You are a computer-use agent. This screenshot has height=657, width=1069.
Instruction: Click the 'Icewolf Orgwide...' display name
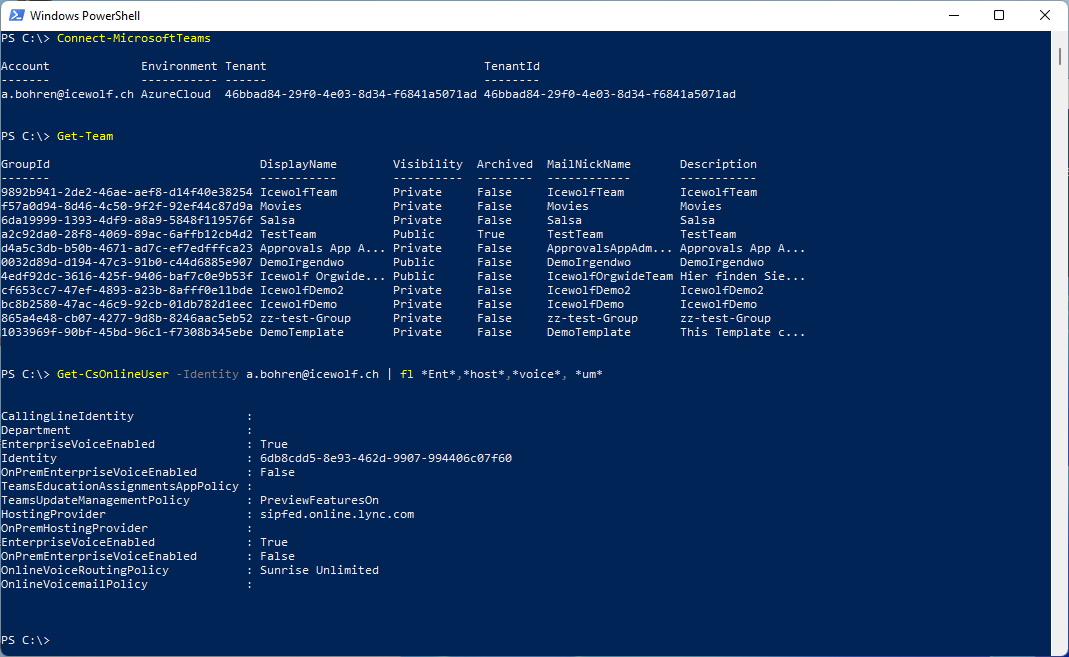(322, 276)
